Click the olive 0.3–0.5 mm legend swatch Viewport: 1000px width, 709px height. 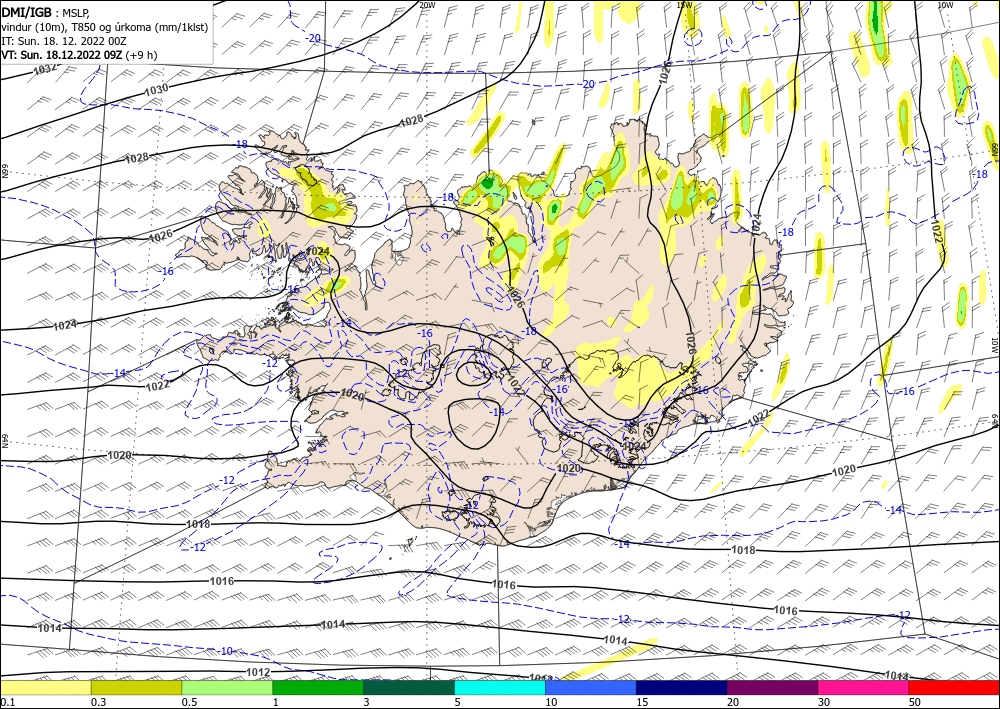pos(136,687)
